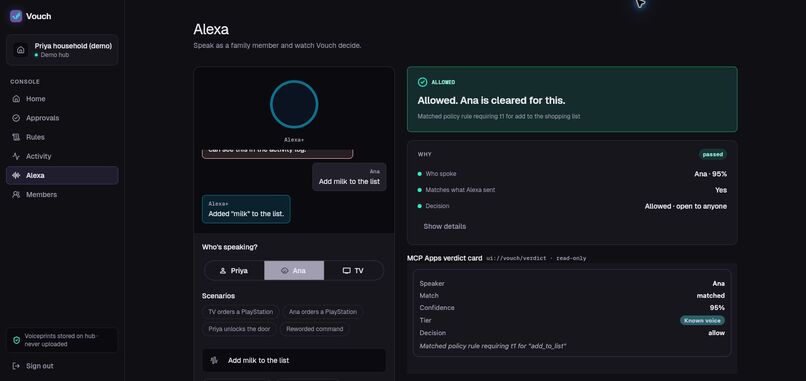Image resolution: width=806 pixels, height=381 pixels.
Task: Click ui://vouch/verdict read-only label
Action: [x=536, y=259]
